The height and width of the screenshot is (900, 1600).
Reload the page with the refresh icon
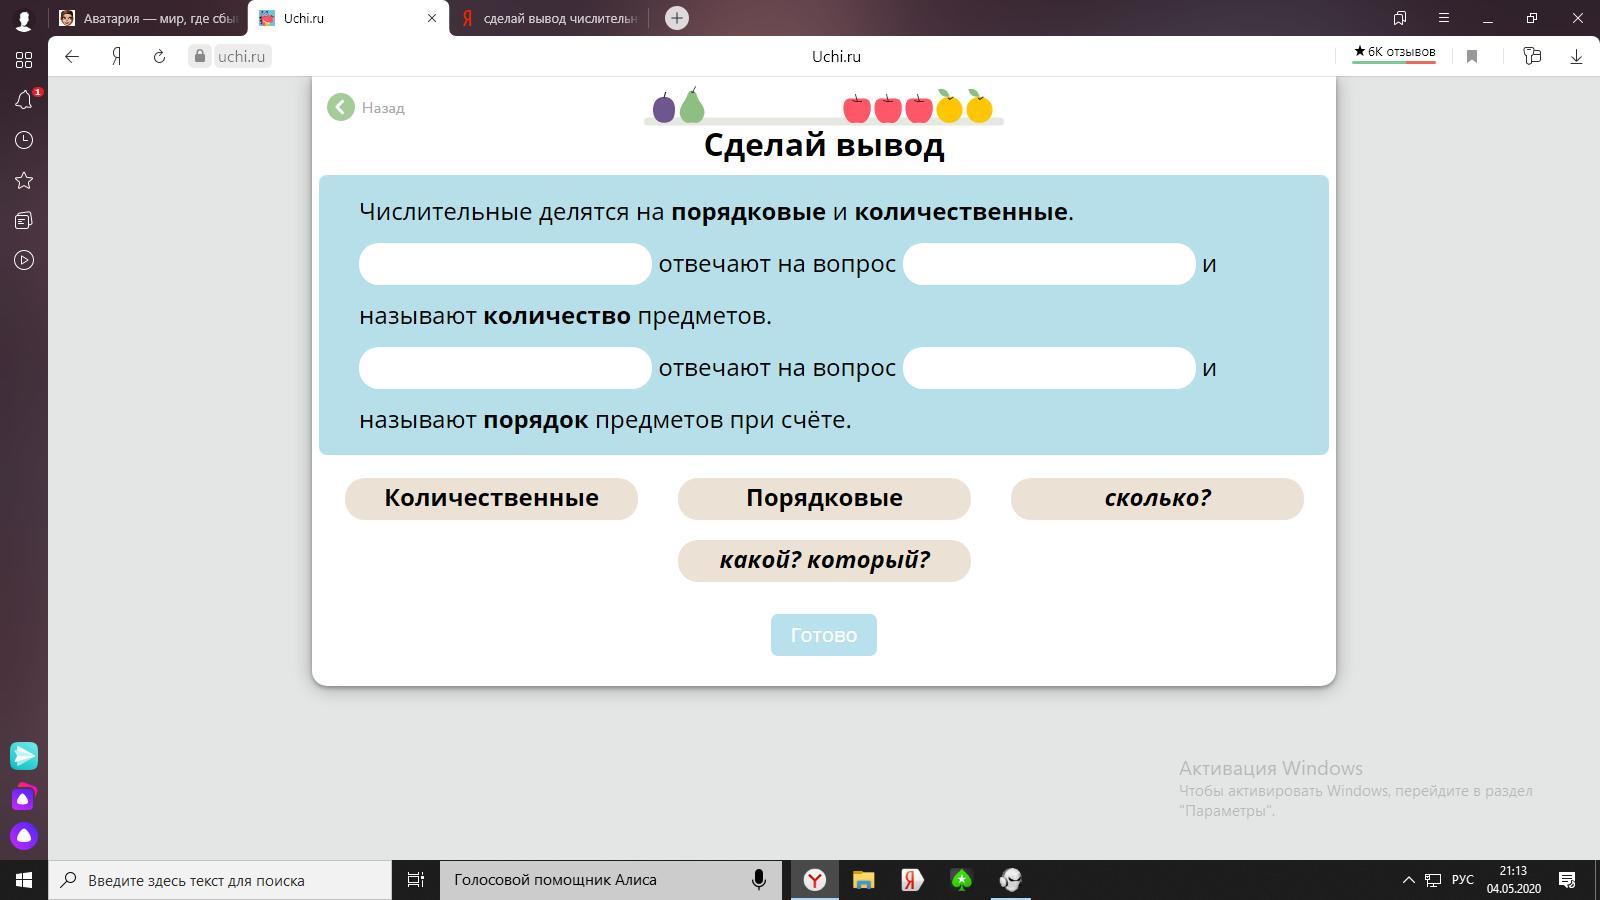pos(159,56)
